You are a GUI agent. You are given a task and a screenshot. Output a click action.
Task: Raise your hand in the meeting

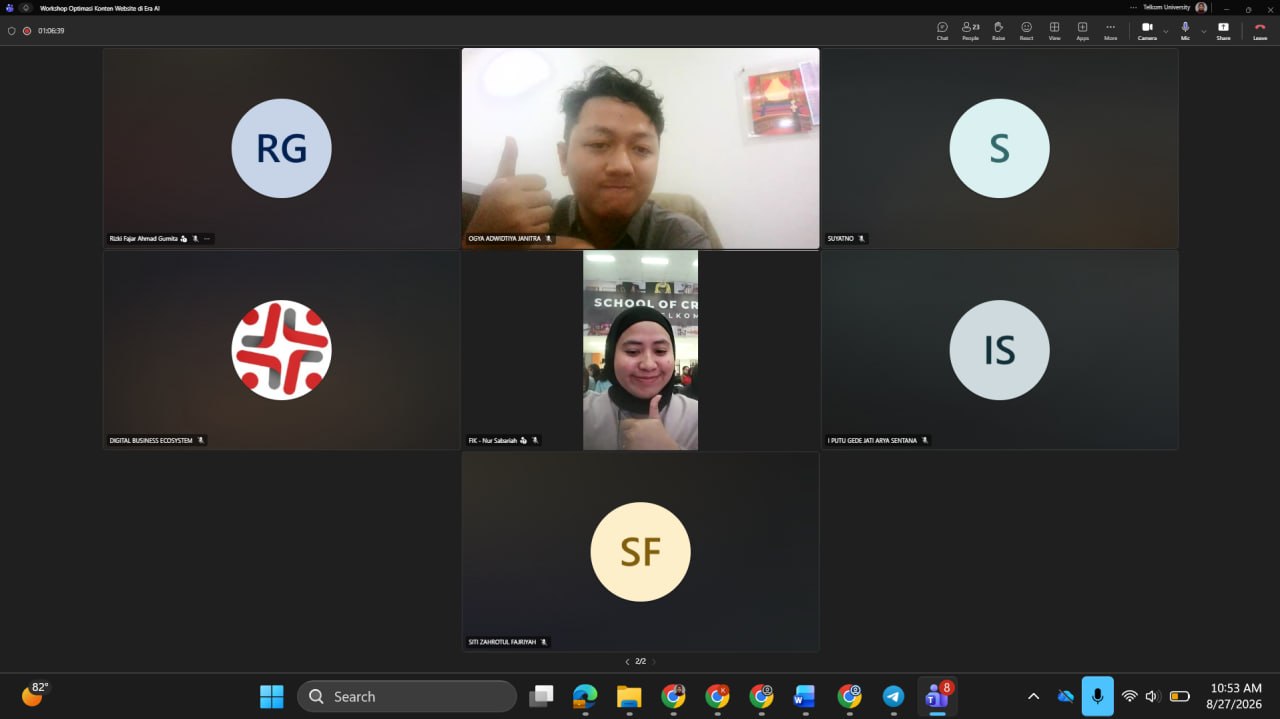[x=998, y=31]
